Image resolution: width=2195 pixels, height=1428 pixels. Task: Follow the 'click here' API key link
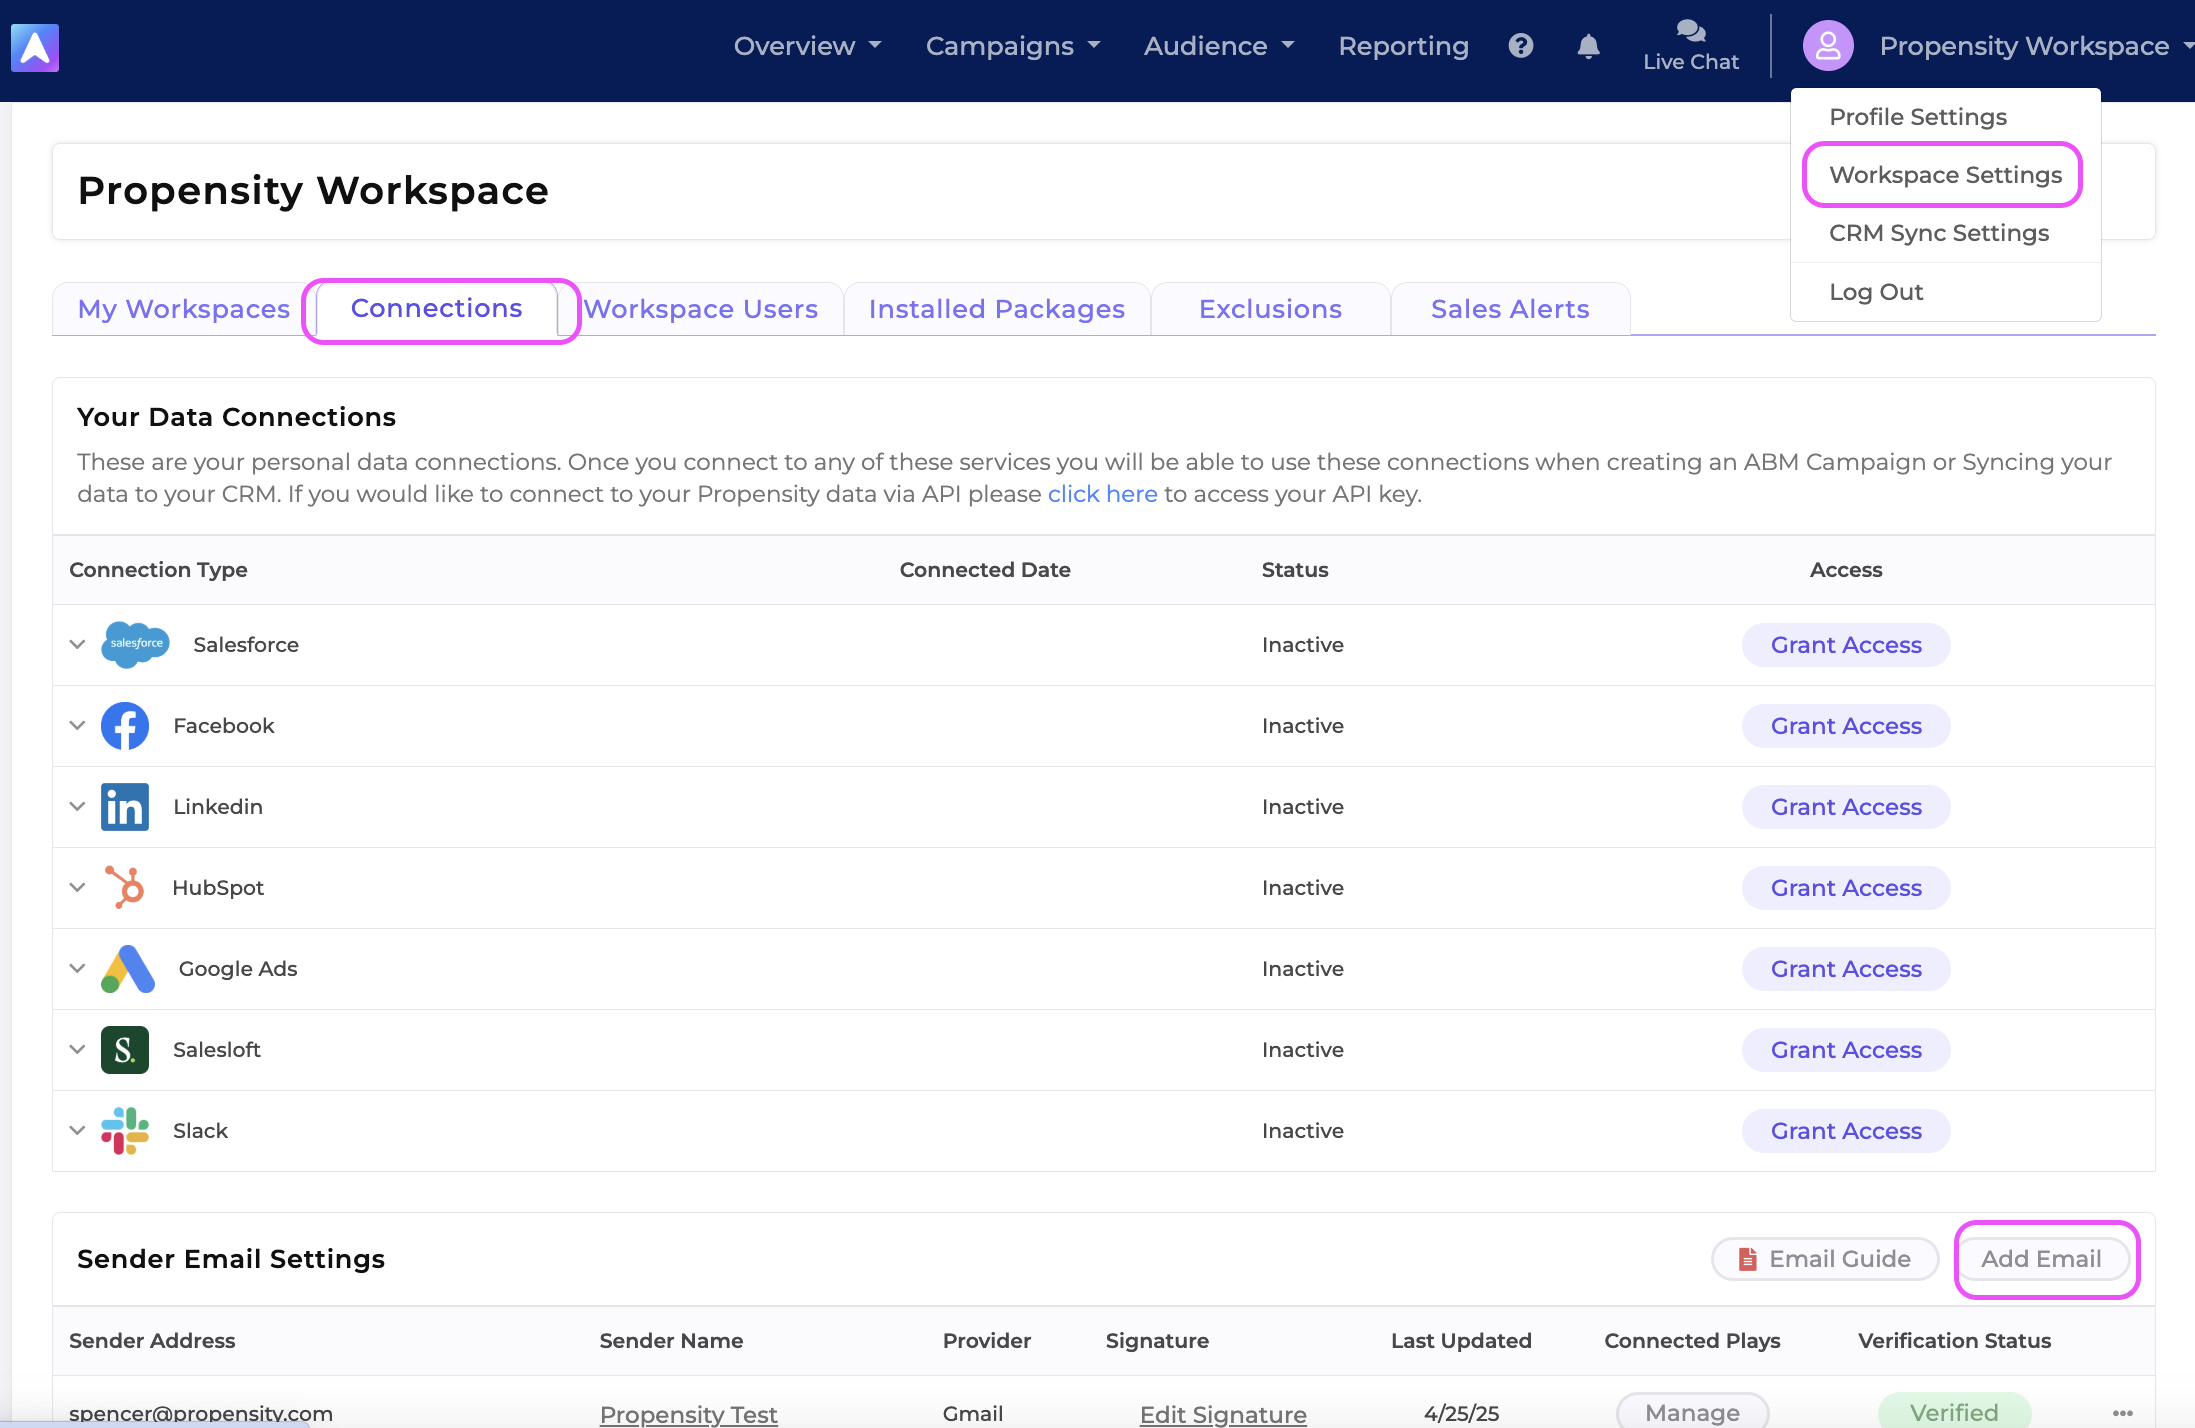(x=1102, y=494)
